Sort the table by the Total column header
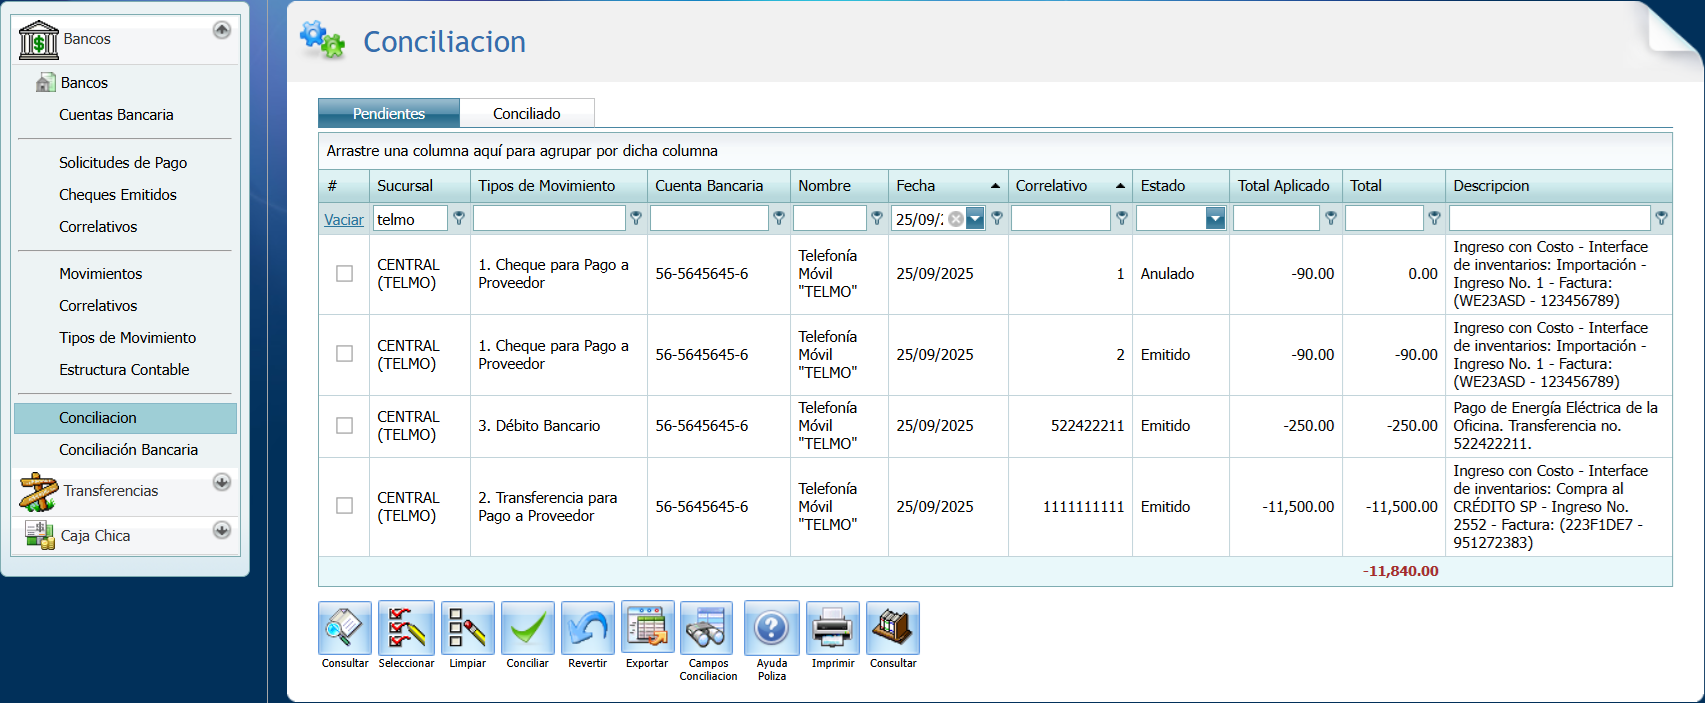 (x=1366, y=186)
